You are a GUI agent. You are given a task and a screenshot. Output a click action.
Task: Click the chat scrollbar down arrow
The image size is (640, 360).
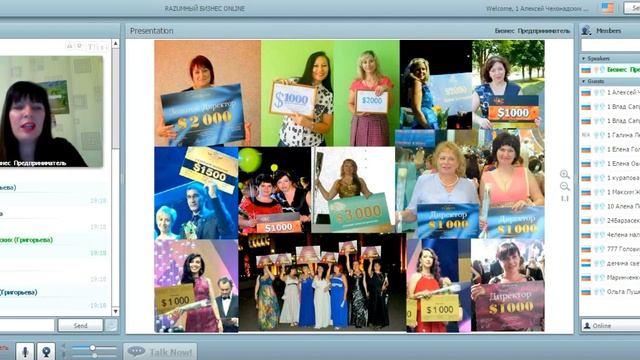tap(116, 311)
